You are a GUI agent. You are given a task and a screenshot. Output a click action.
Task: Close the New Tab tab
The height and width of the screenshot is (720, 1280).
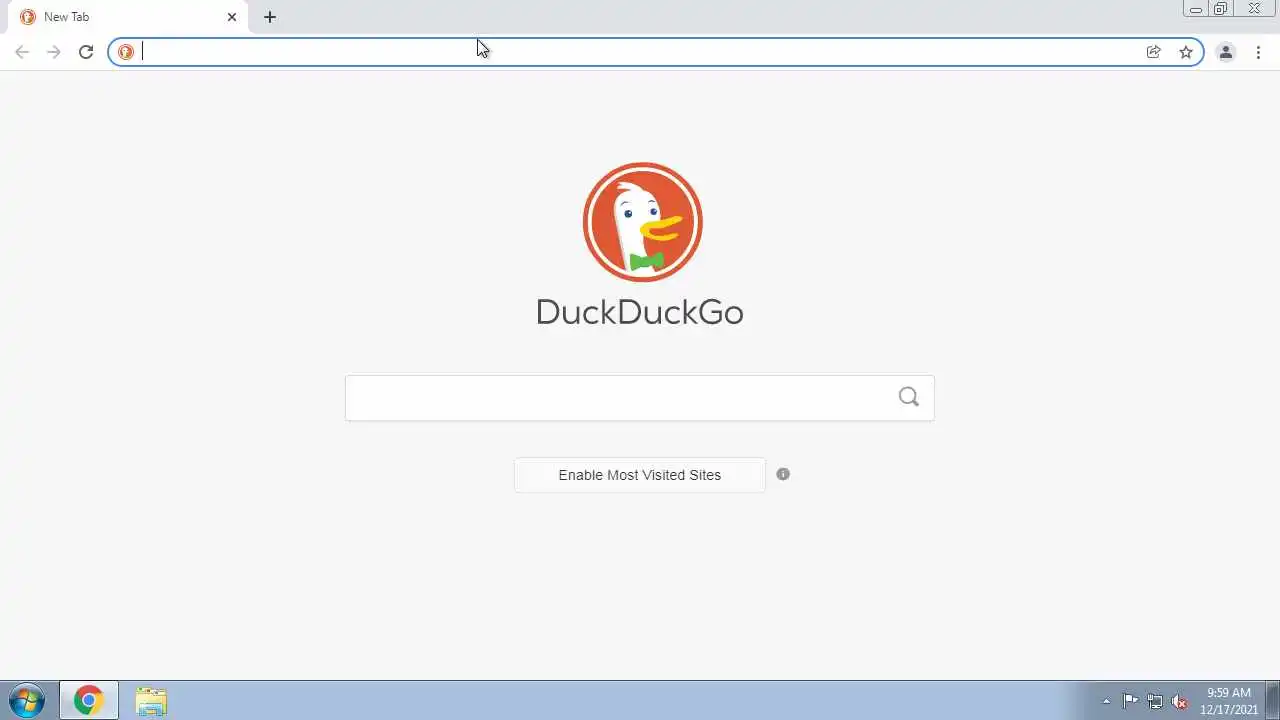coord(232,17)
